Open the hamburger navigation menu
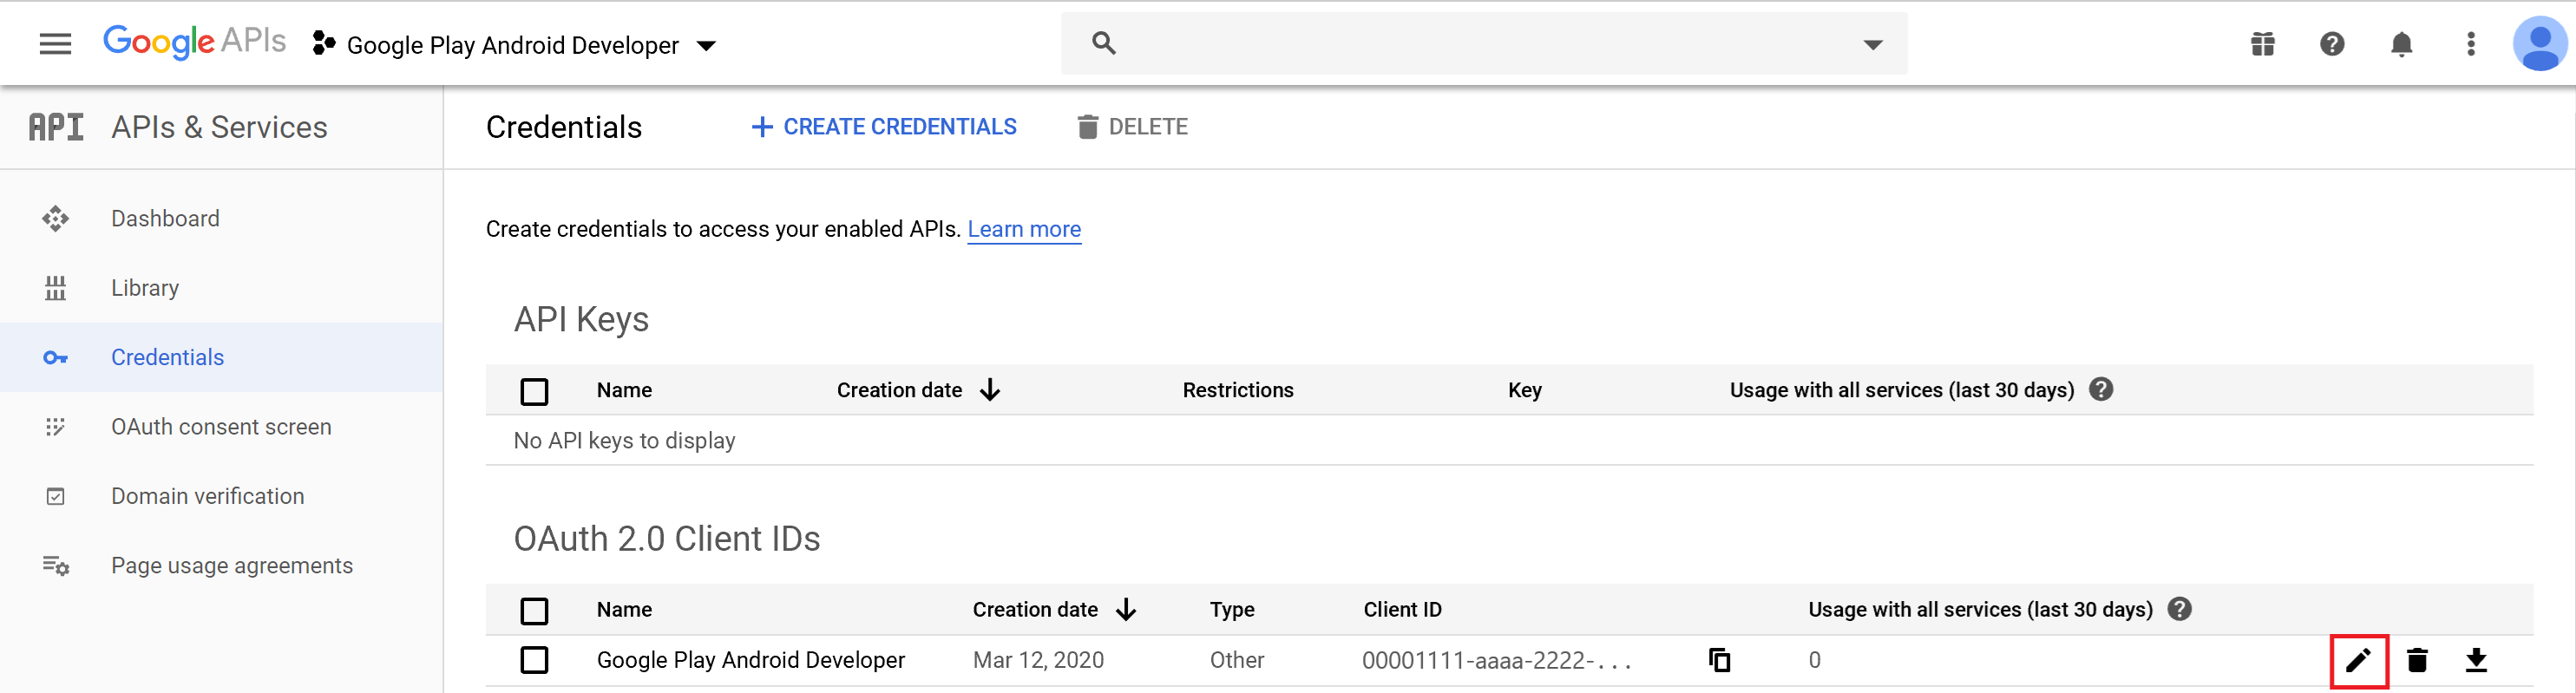 pyautogui.click(x=55, y=44)
